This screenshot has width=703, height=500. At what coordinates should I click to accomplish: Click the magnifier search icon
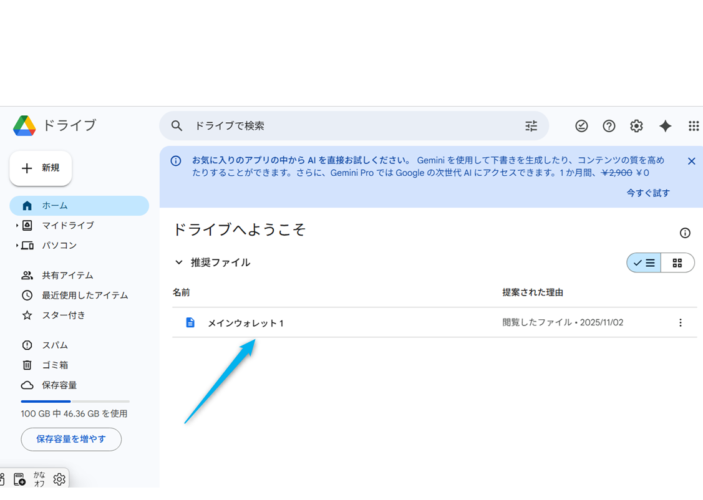(x=177, y=126)
